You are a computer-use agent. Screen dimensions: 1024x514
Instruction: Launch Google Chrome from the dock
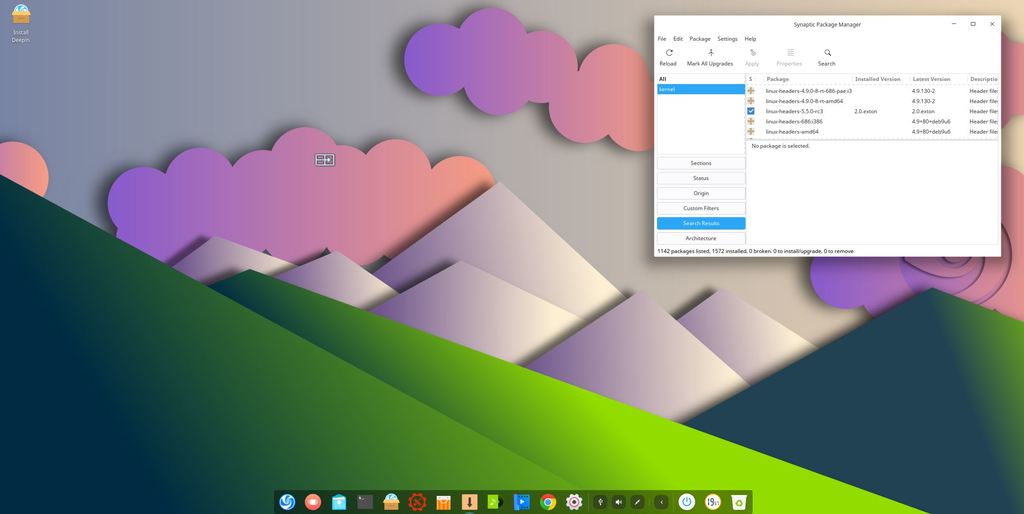548,502
